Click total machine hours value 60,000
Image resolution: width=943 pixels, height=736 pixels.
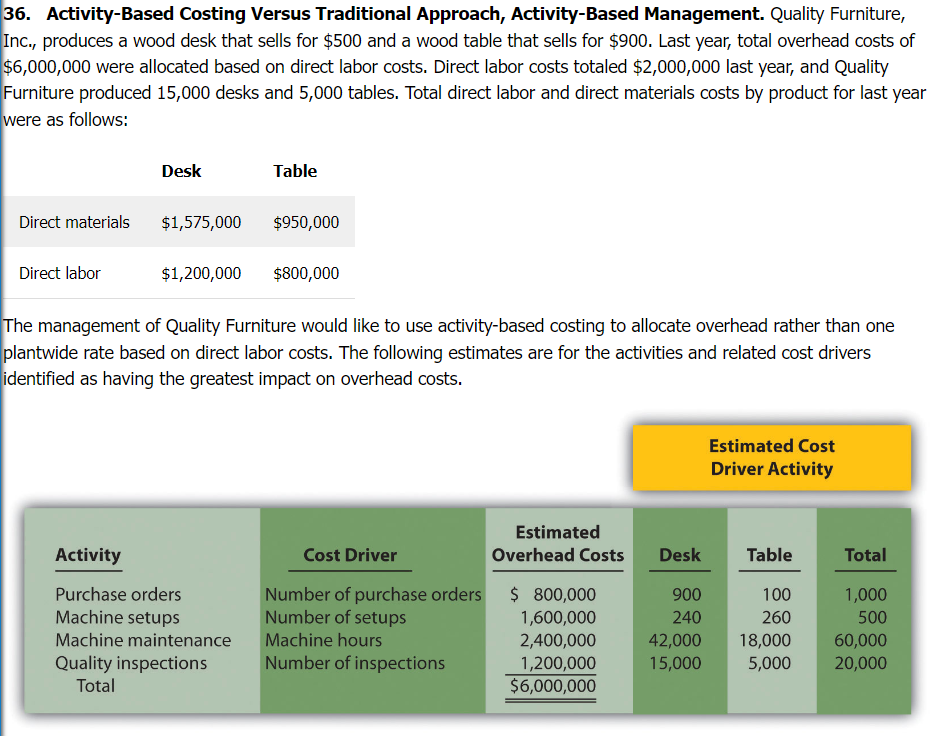pos(860,640)
